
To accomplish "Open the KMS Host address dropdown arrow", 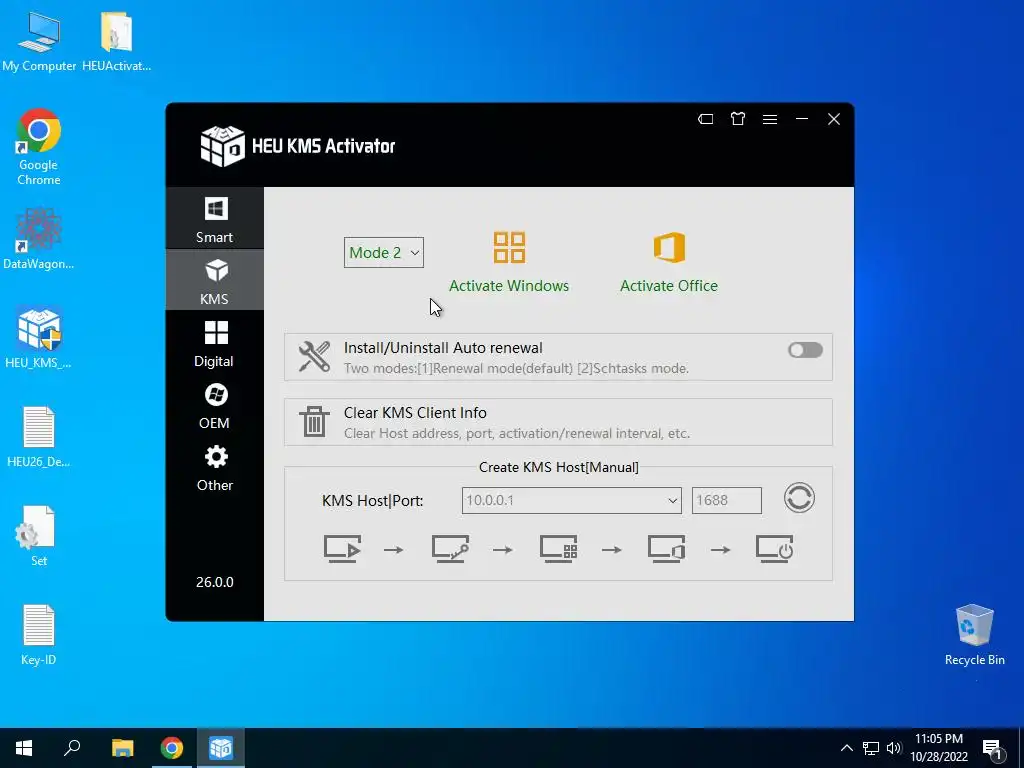I will tap(673, 501).
